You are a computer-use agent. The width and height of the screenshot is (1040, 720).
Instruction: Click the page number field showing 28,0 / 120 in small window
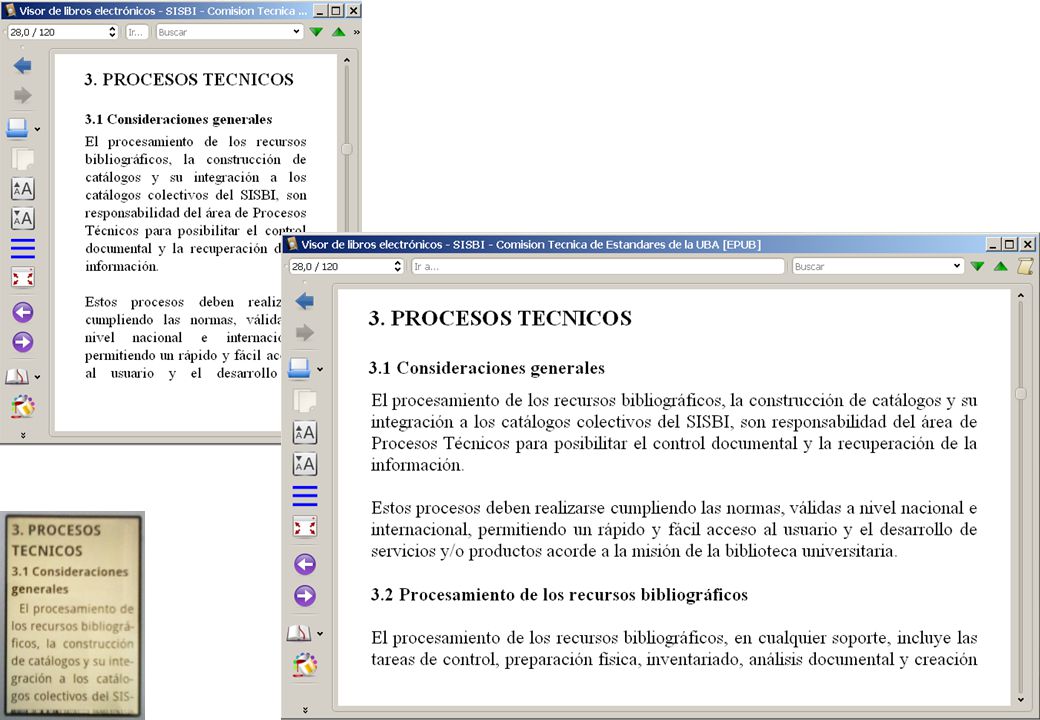tap(63, 32)
